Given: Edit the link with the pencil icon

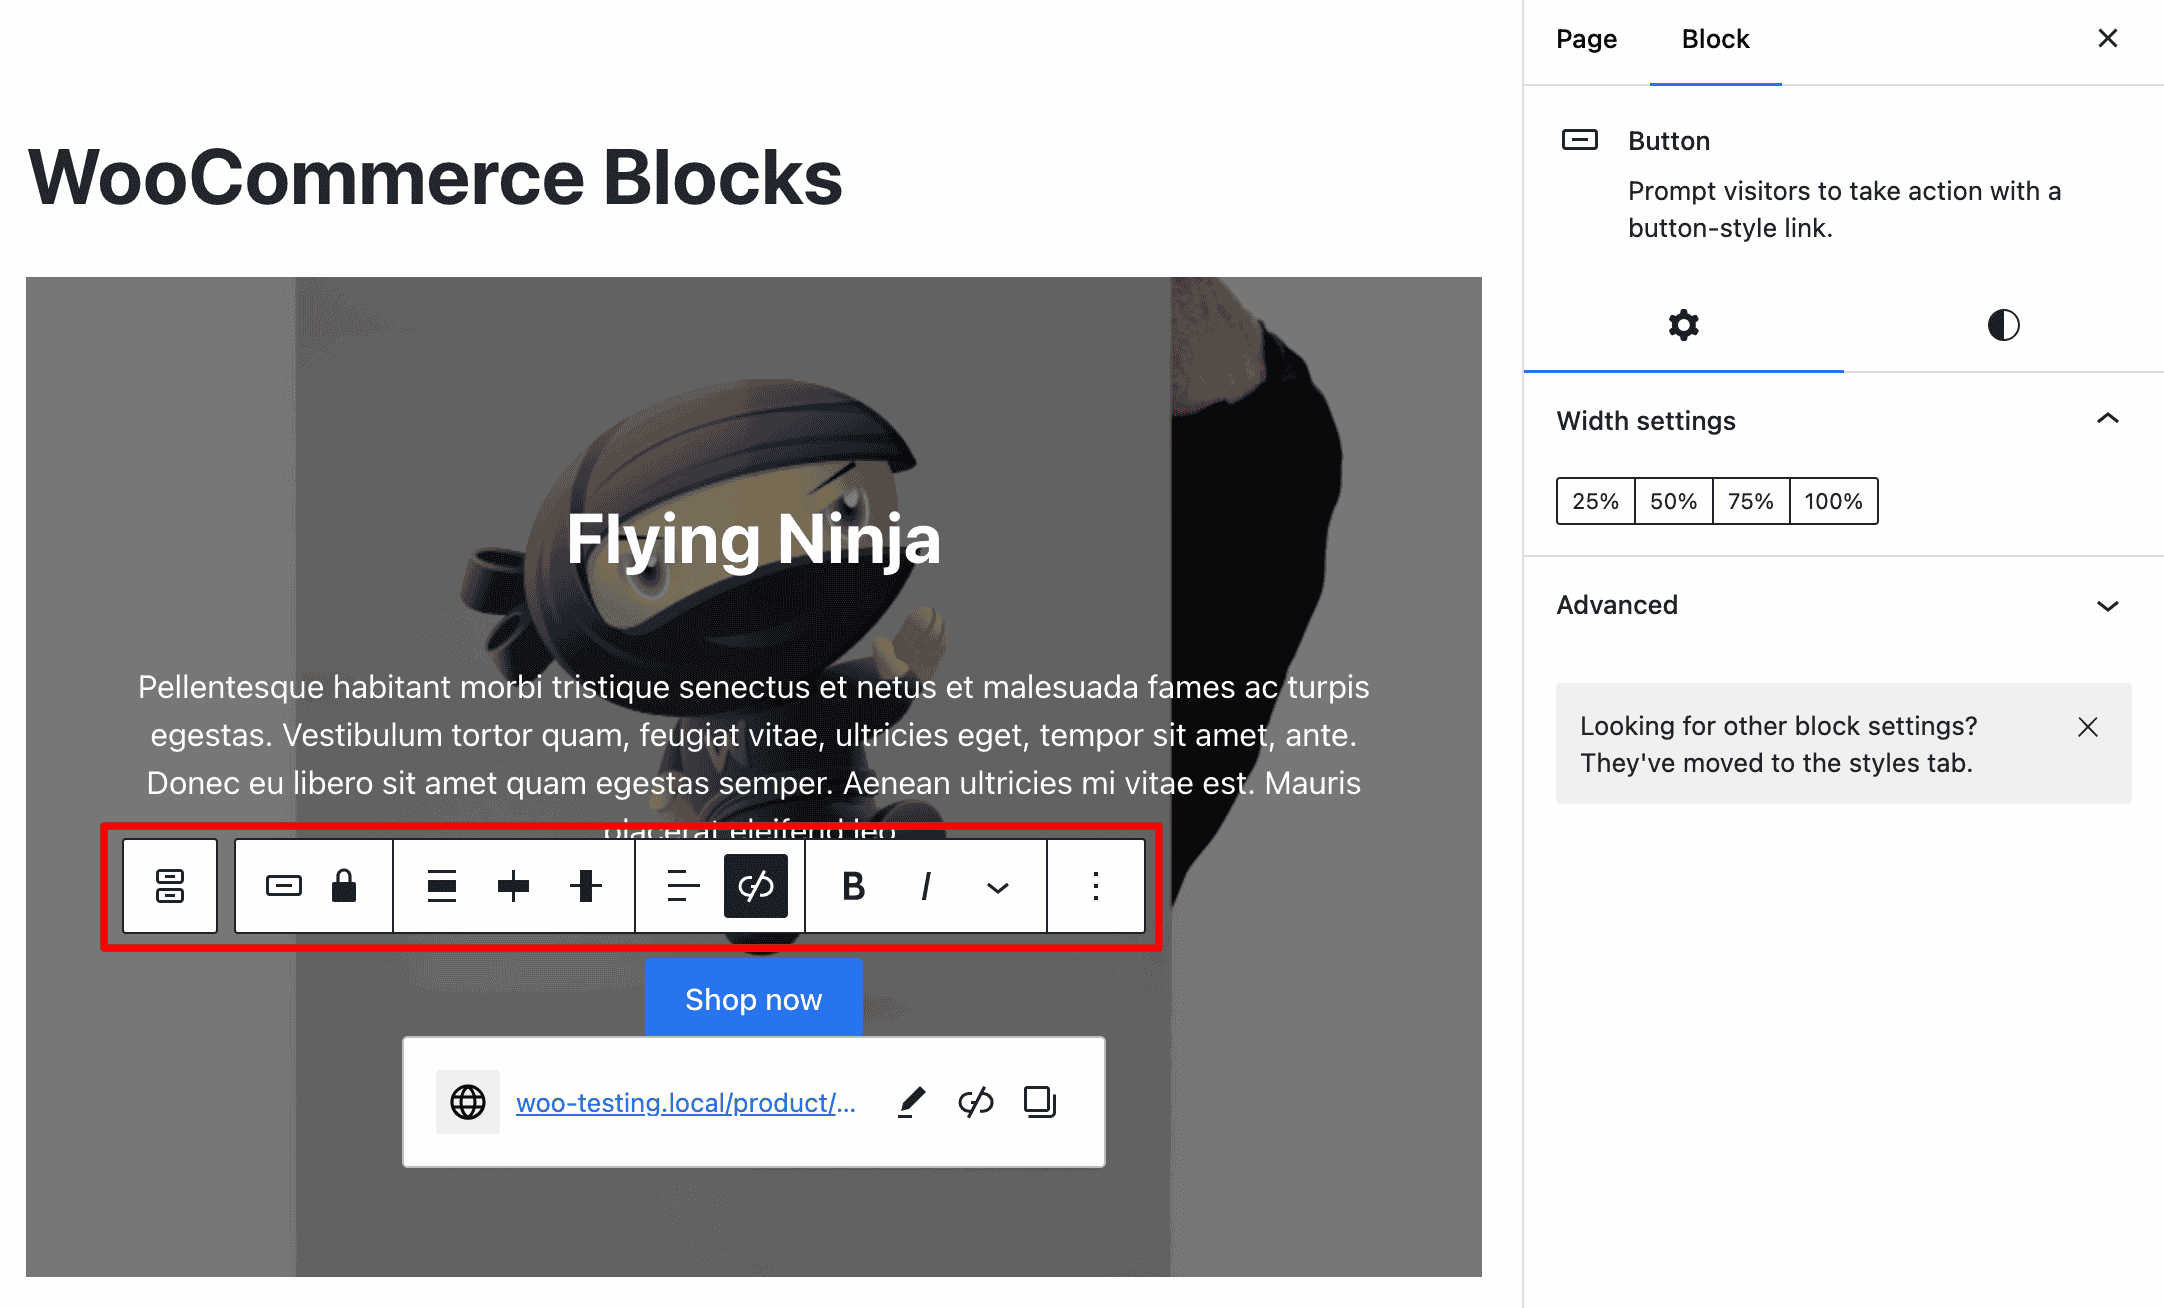Looking at the screenshot, I should [912, 1102].
